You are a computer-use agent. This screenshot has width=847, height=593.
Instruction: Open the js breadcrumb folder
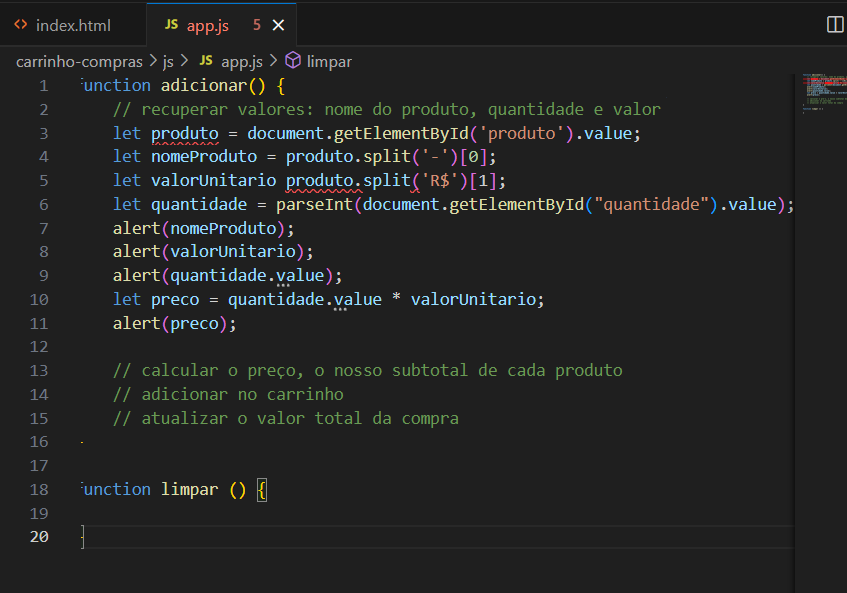(x=168, y=62)
